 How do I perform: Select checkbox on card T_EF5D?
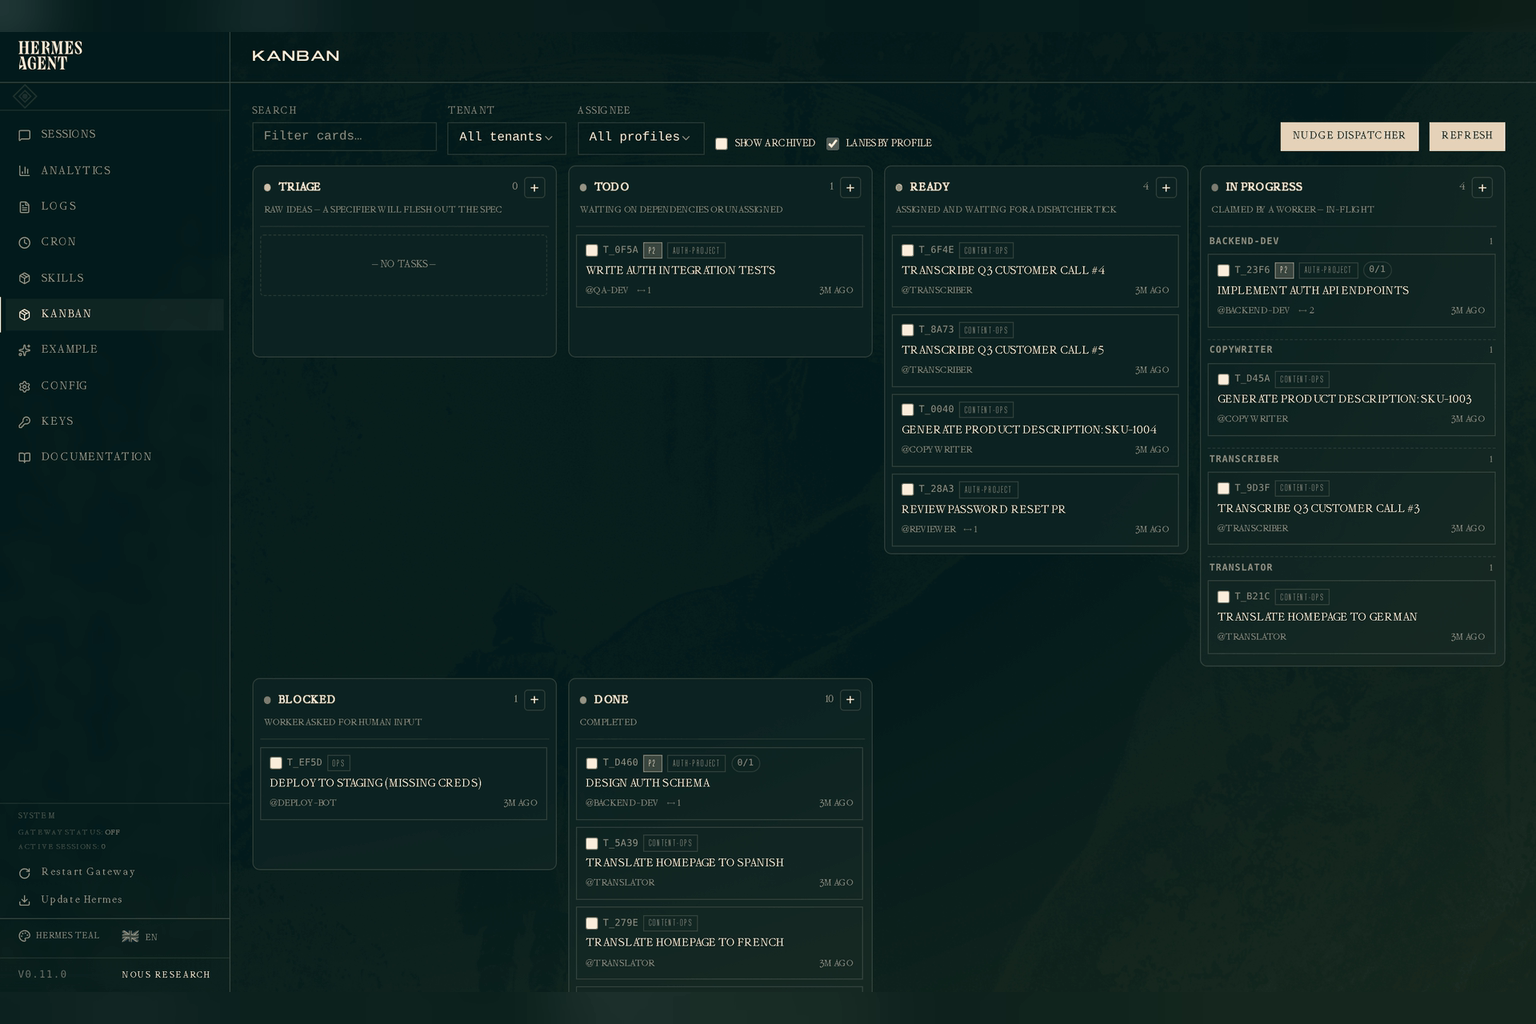pos(276,763)
